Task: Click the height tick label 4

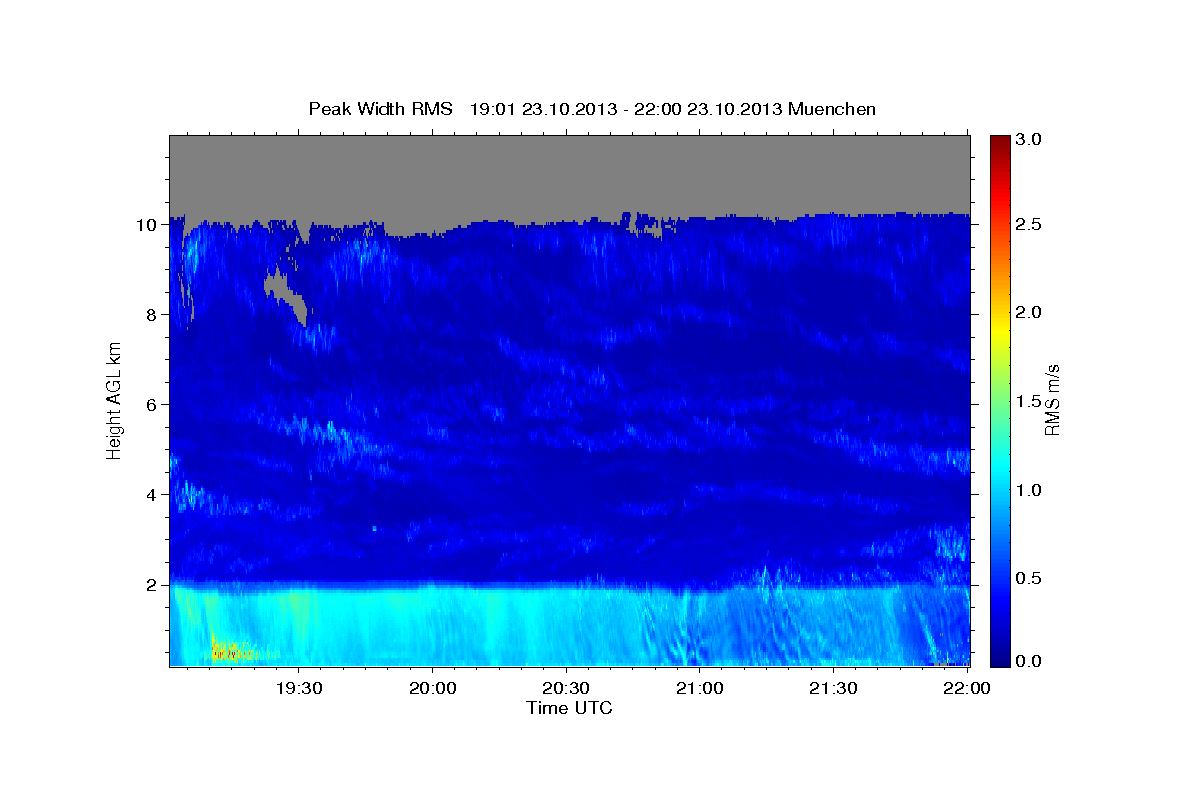Action: coord(150,495)
